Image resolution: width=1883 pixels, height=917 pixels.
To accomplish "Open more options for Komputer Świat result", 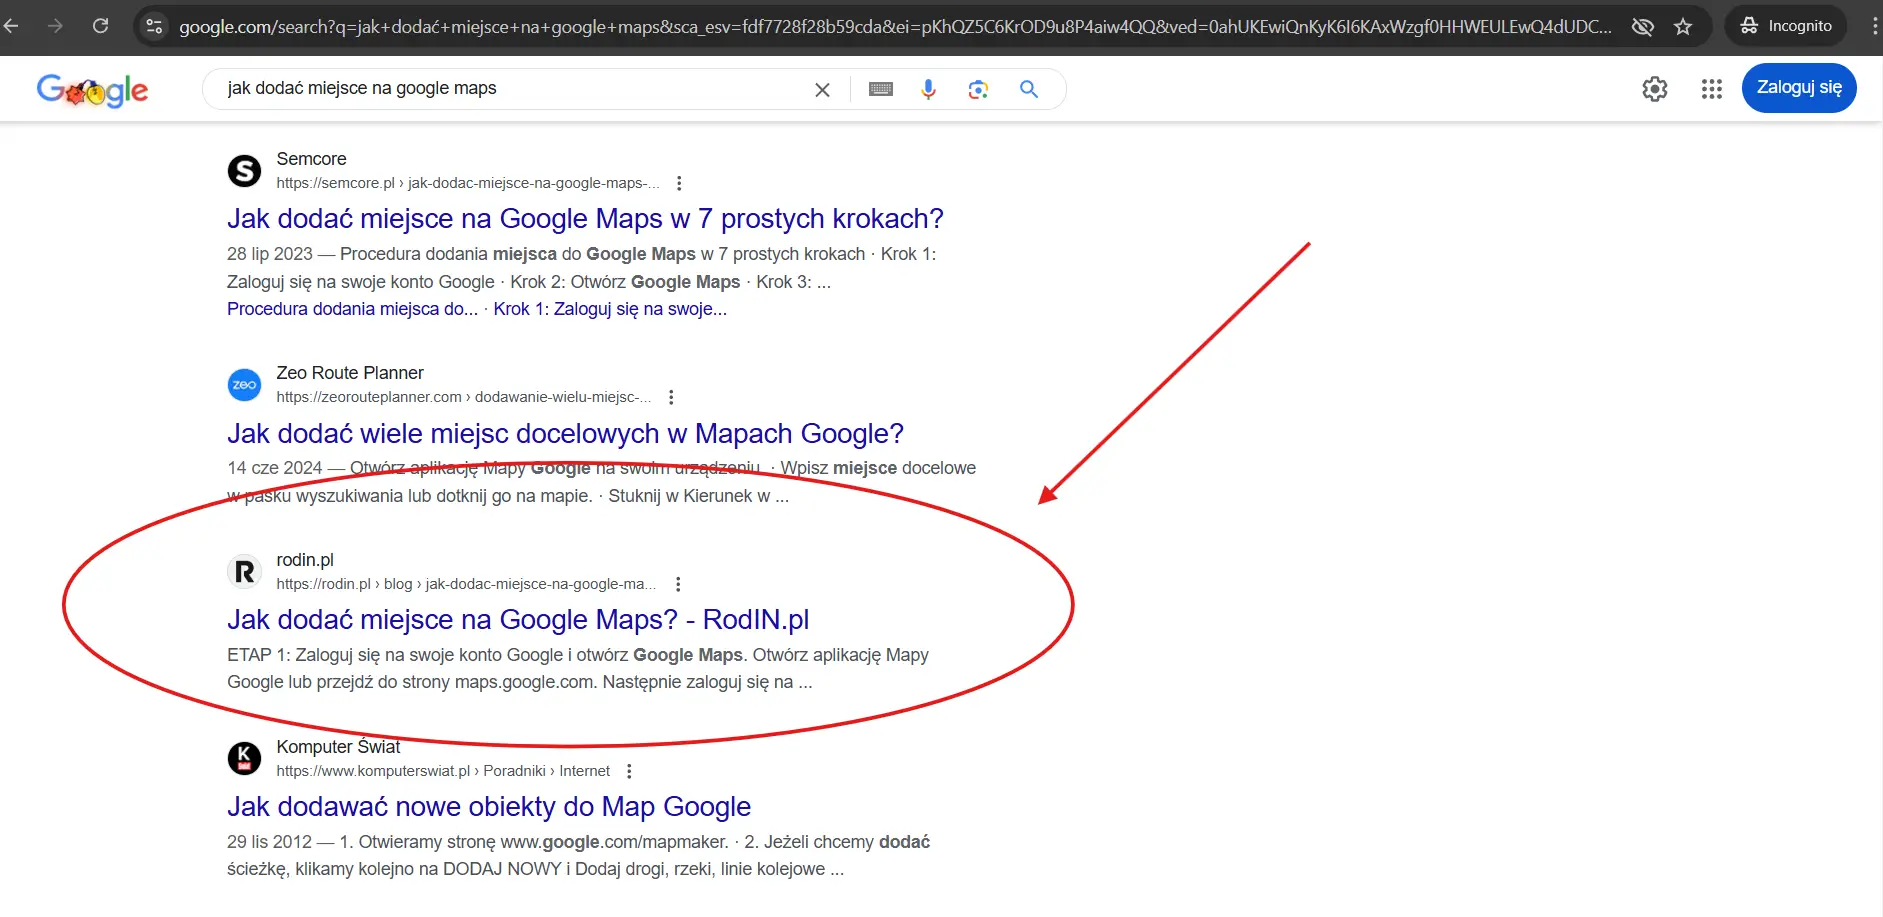I will [629, 771].
